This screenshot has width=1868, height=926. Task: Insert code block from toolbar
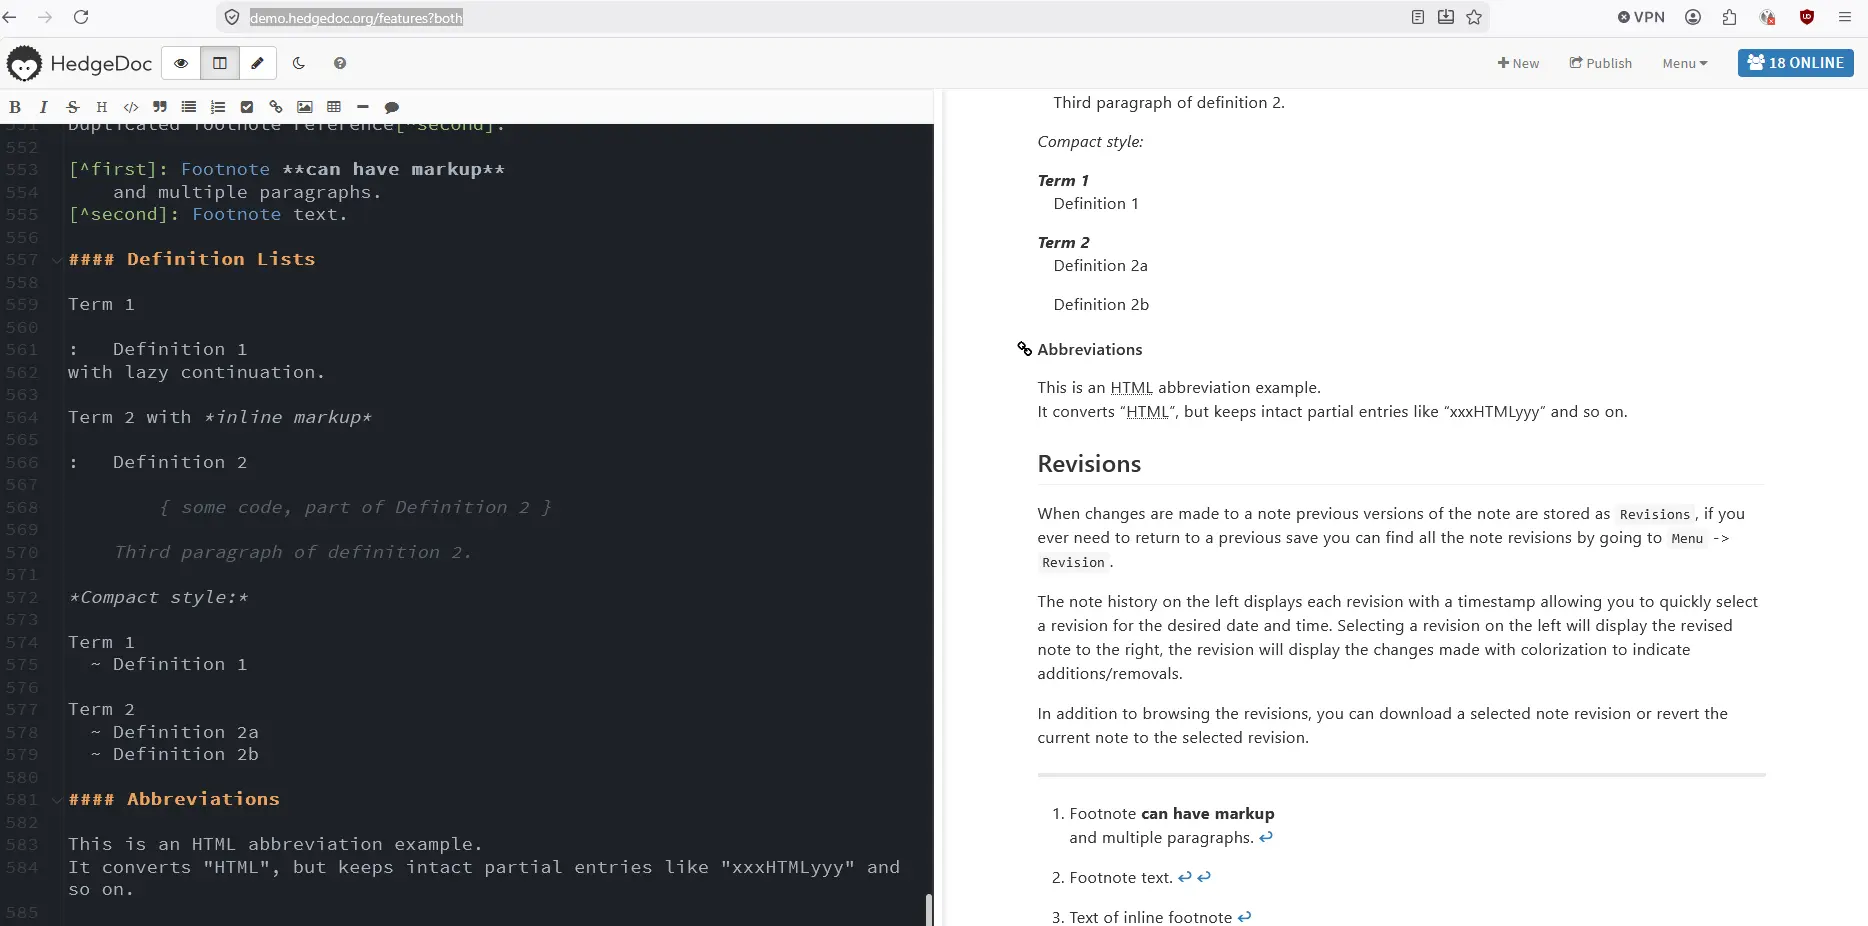click(x=131, y=107)
